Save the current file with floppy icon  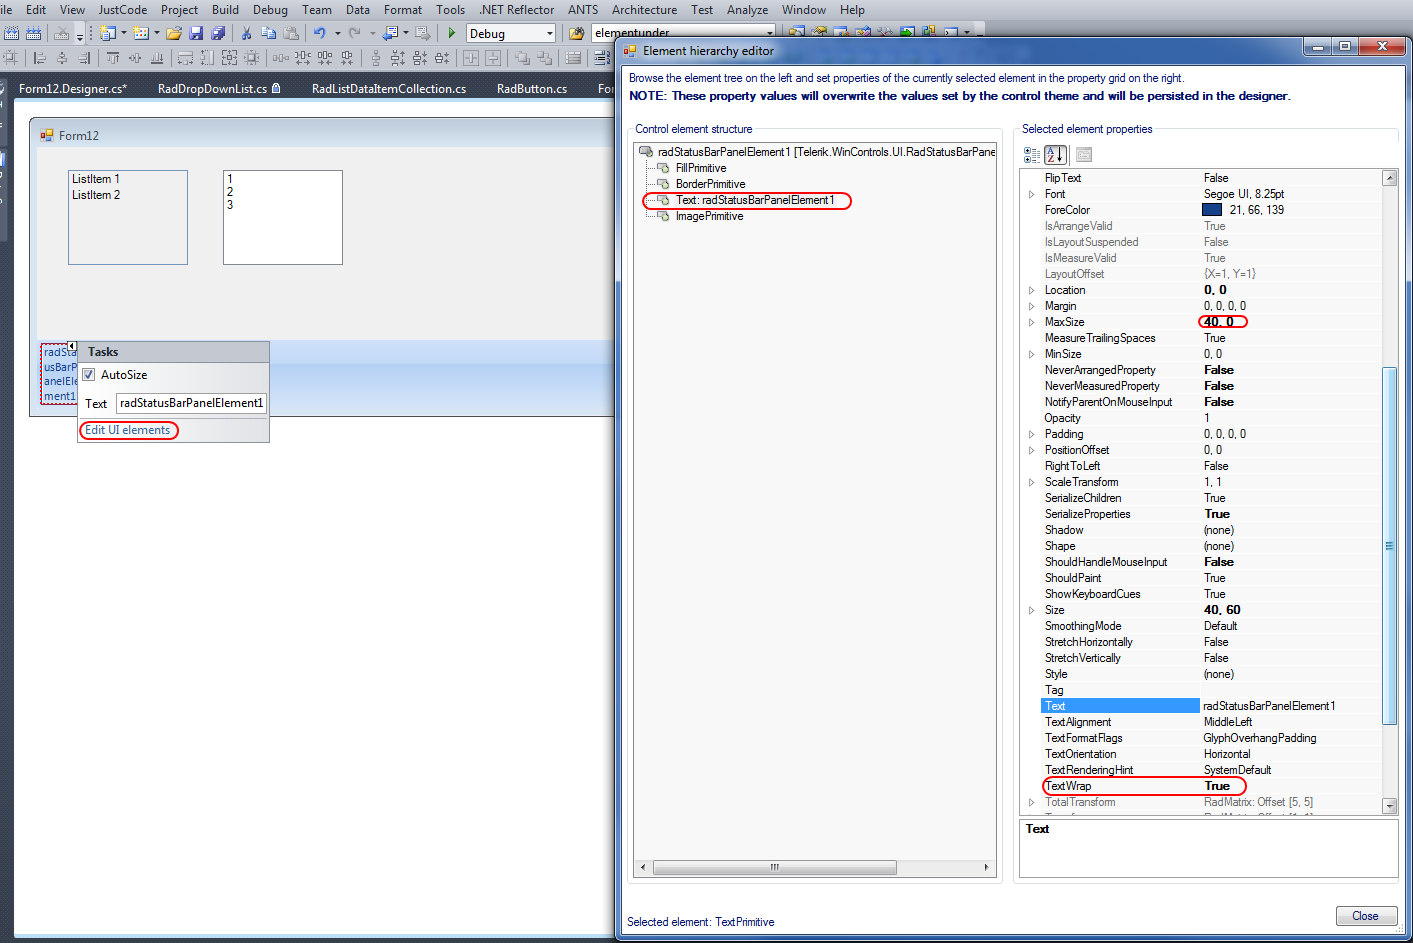click(x=196, y=33)
